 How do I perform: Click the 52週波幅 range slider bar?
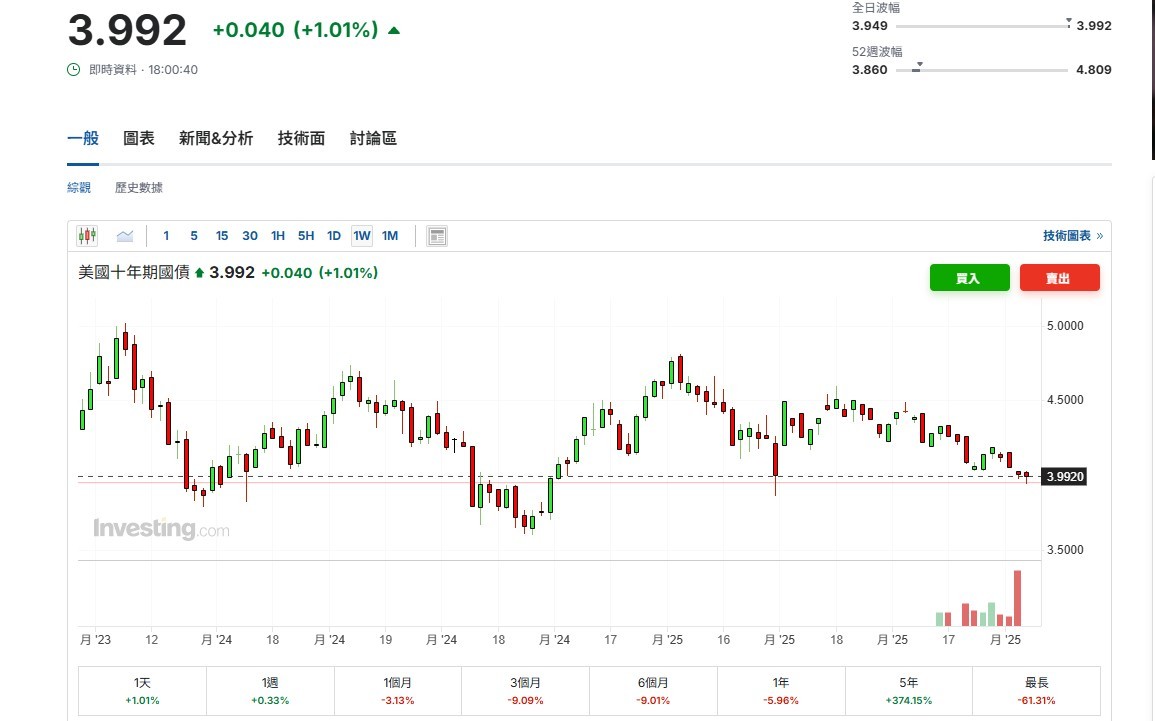click(981, 70)
